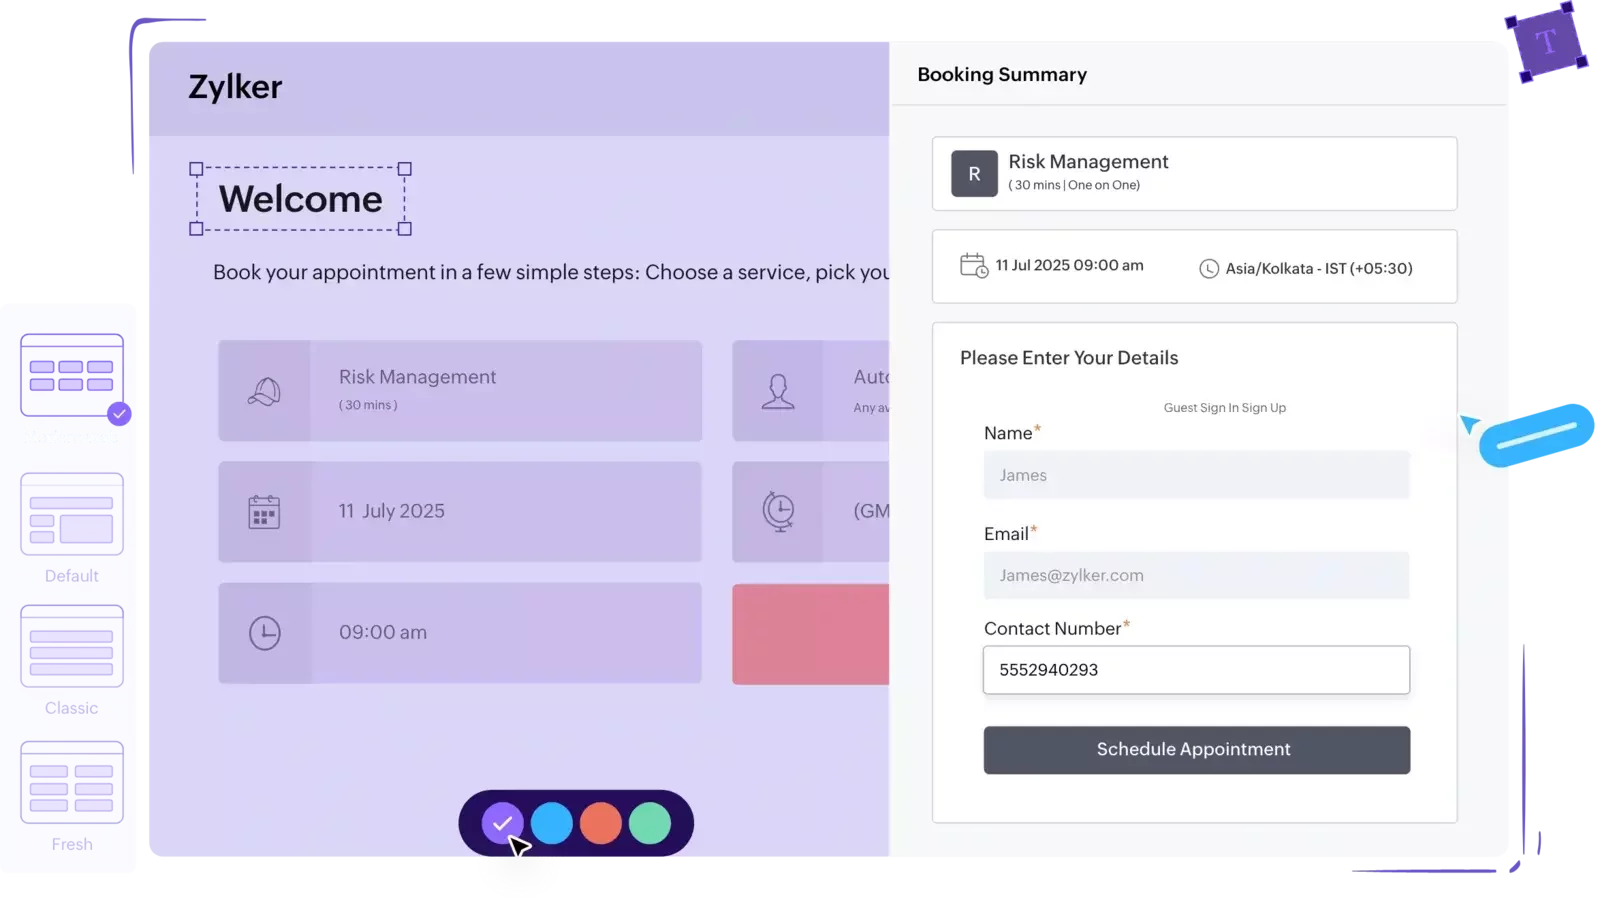Viewport: 1600px width, 918px height.
Task: Focus the Name input field
Action: point(1196,475)
